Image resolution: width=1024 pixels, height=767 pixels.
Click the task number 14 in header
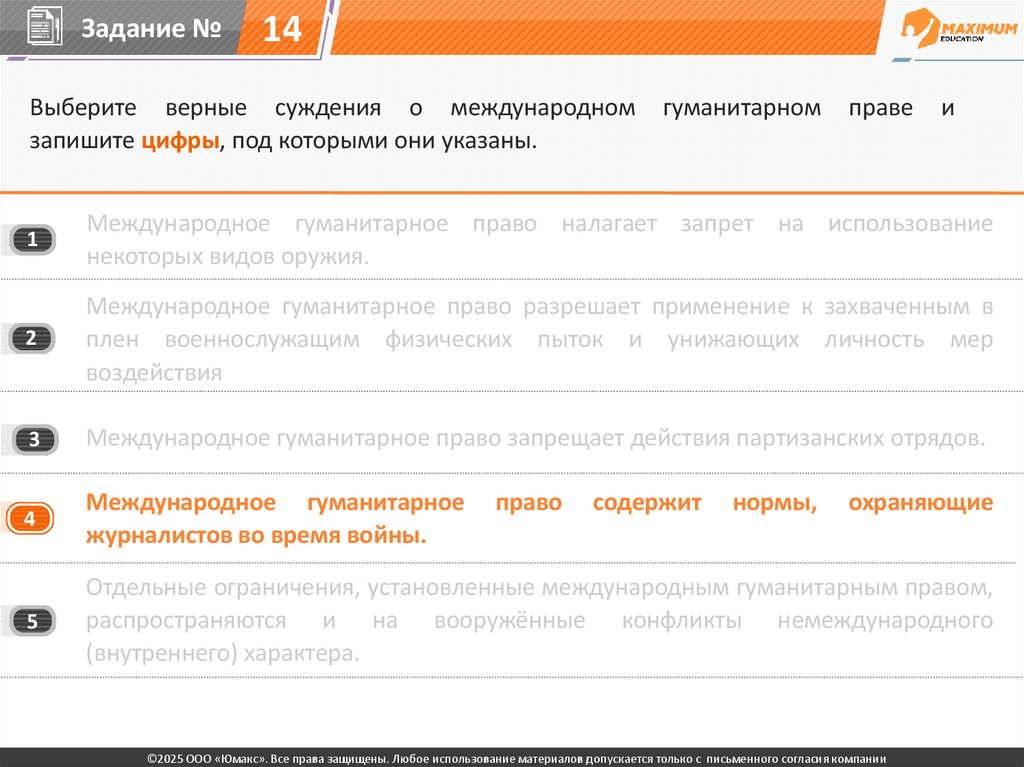coord(281,28)
